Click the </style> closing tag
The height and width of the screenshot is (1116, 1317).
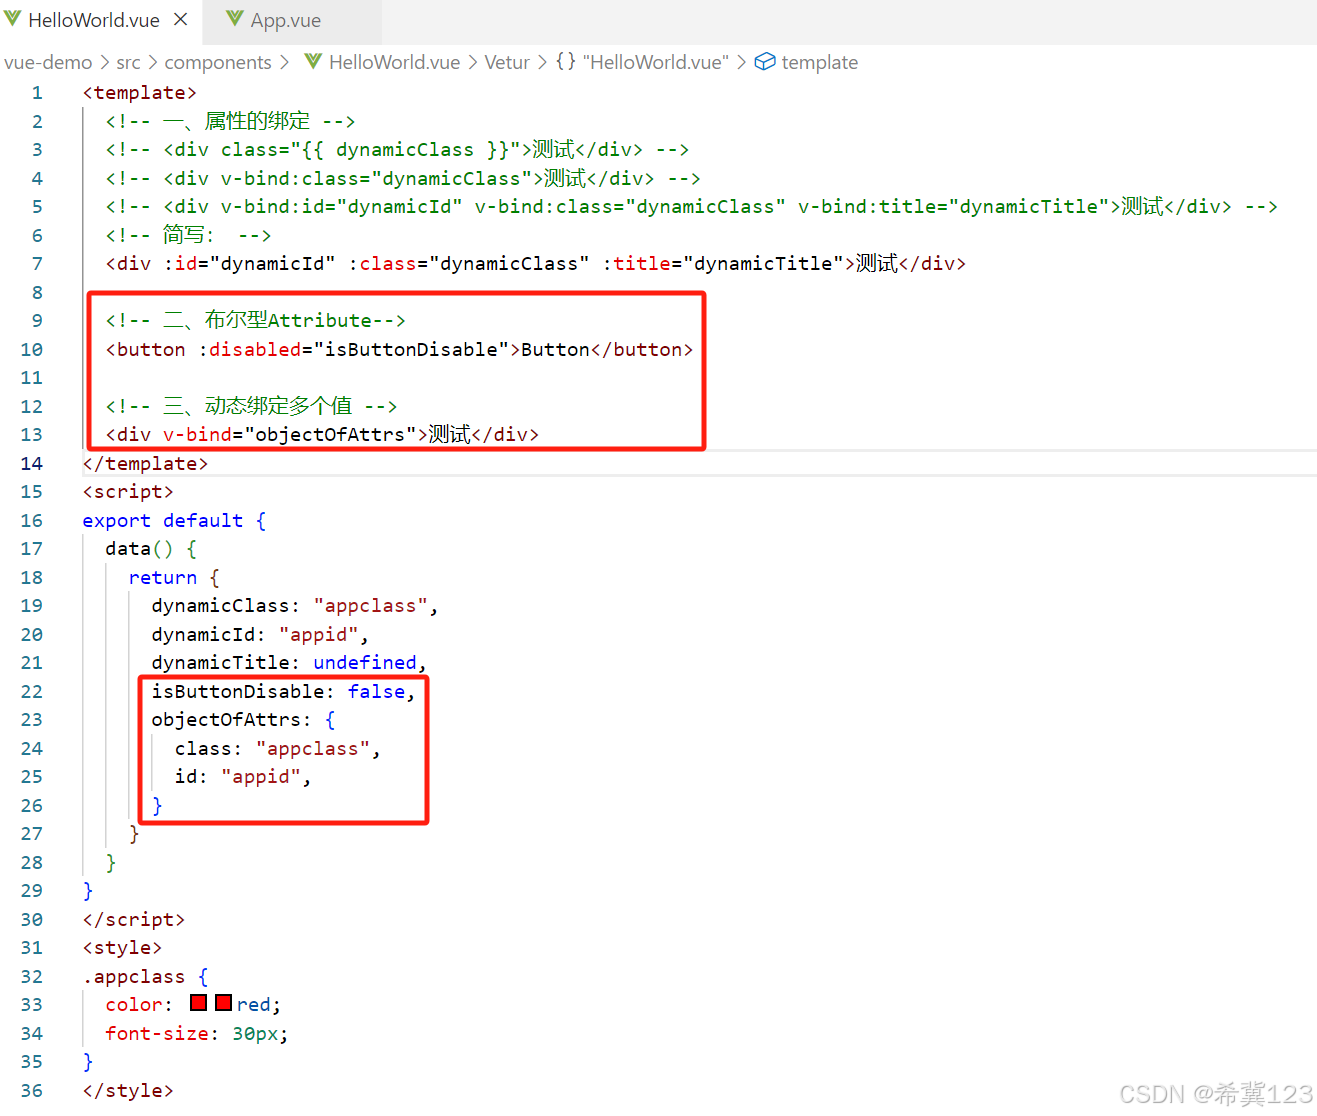(128, 1090)
